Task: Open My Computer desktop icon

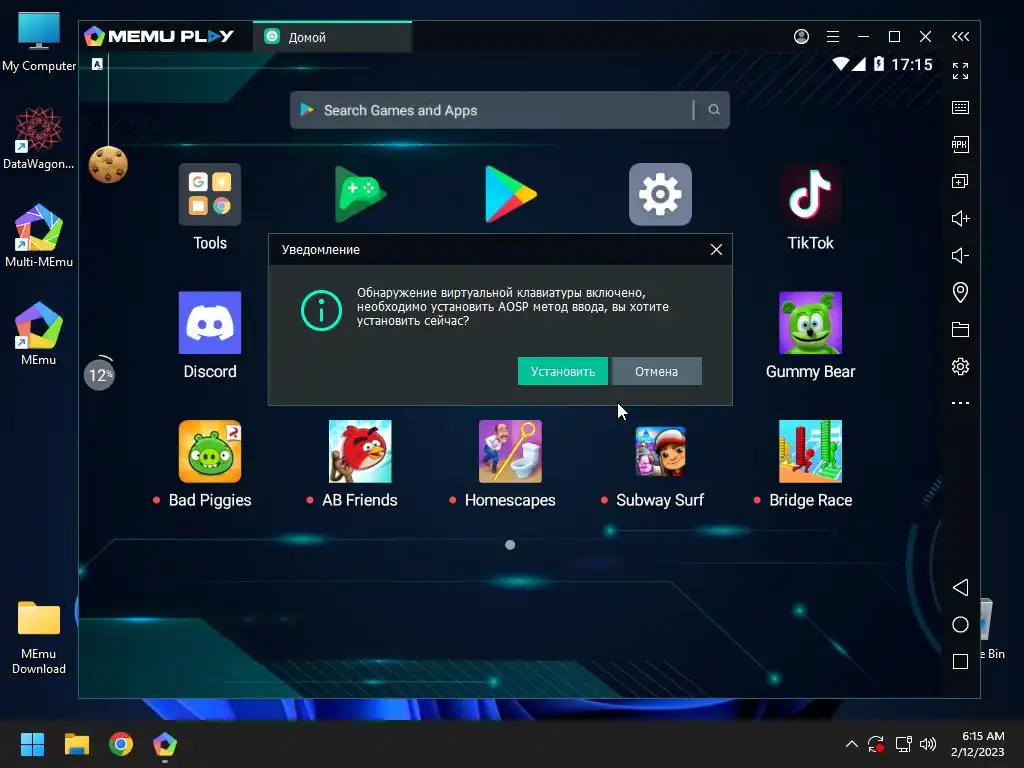Action: 39,42
